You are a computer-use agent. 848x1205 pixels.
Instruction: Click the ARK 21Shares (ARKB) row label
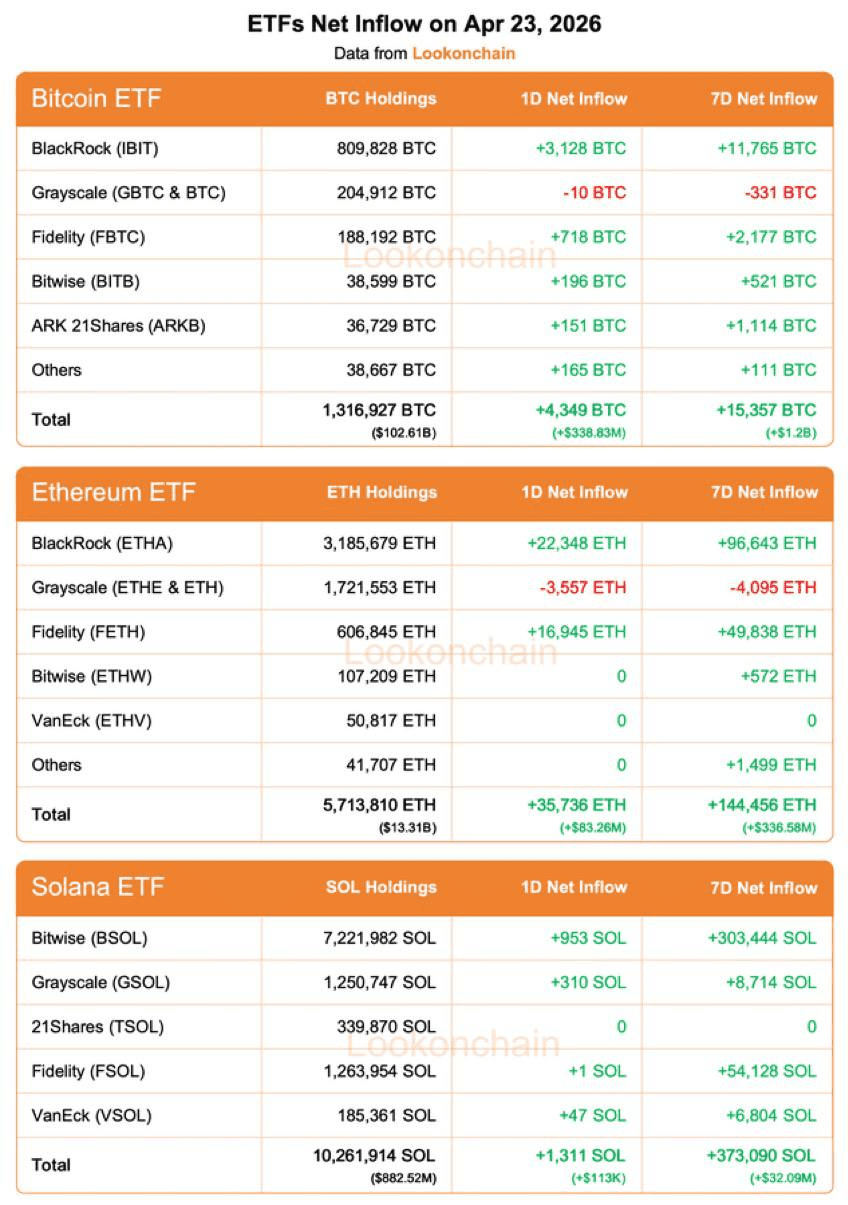click(x=118, y=325)
